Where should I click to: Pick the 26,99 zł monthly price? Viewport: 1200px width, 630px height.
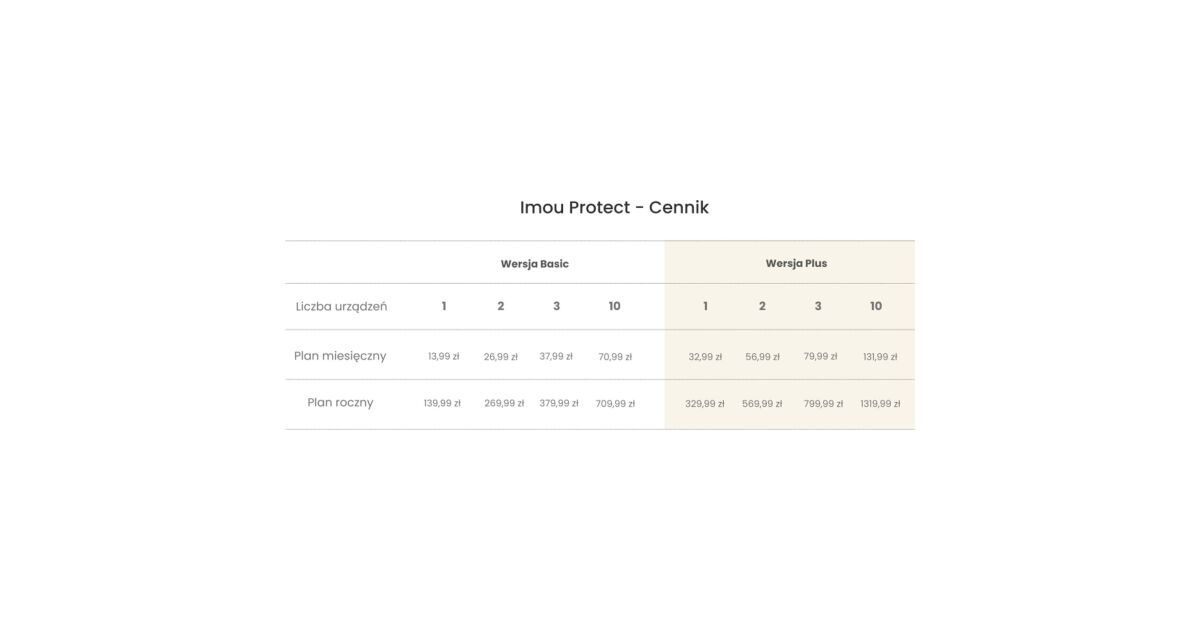501,357
